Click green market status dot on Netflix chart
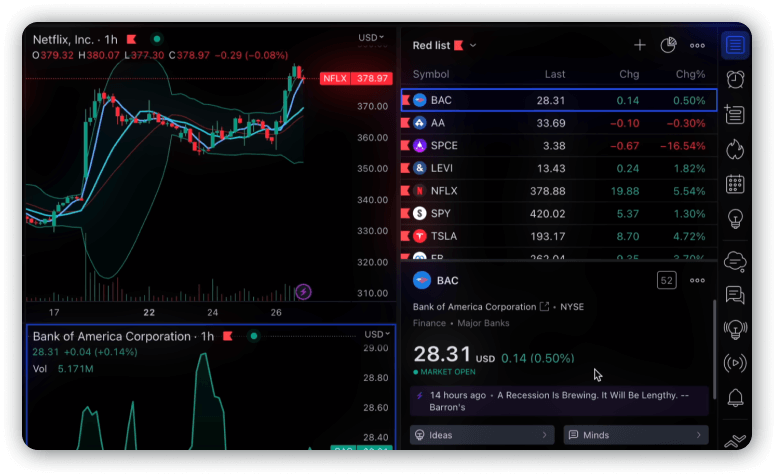 (157, 39)
